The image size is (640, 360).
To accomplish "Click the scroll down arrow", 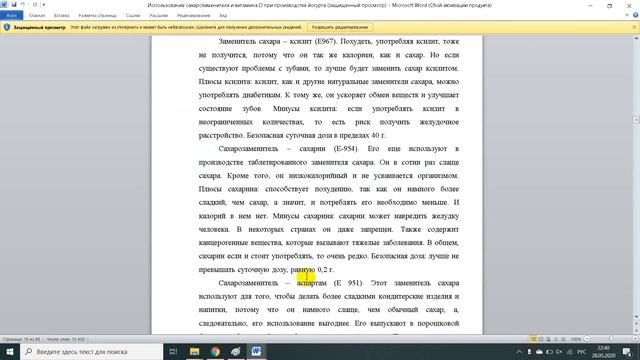I will pos(636,317).
